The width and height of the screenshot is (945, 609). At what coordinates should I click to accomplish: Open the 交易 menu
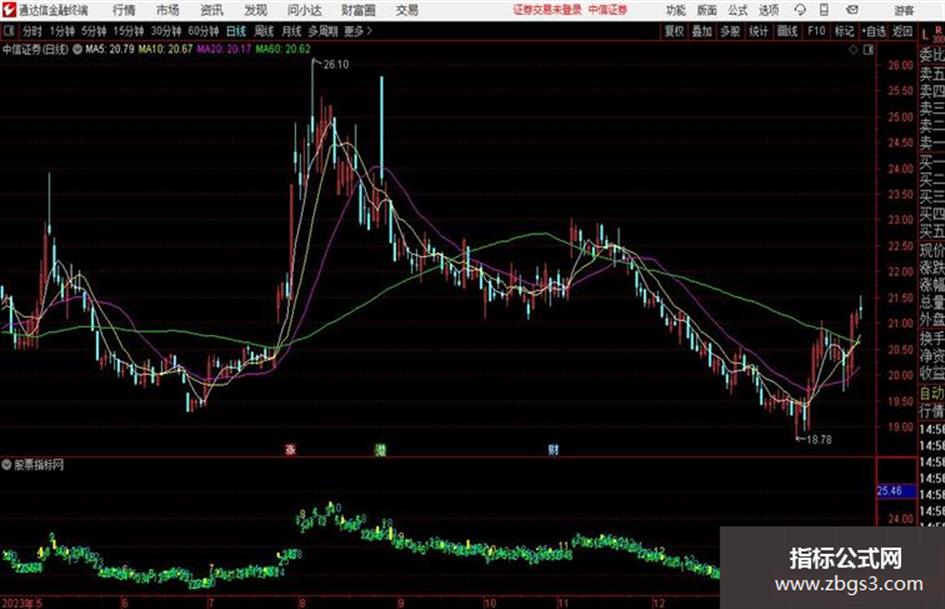[x=407, y=10]
